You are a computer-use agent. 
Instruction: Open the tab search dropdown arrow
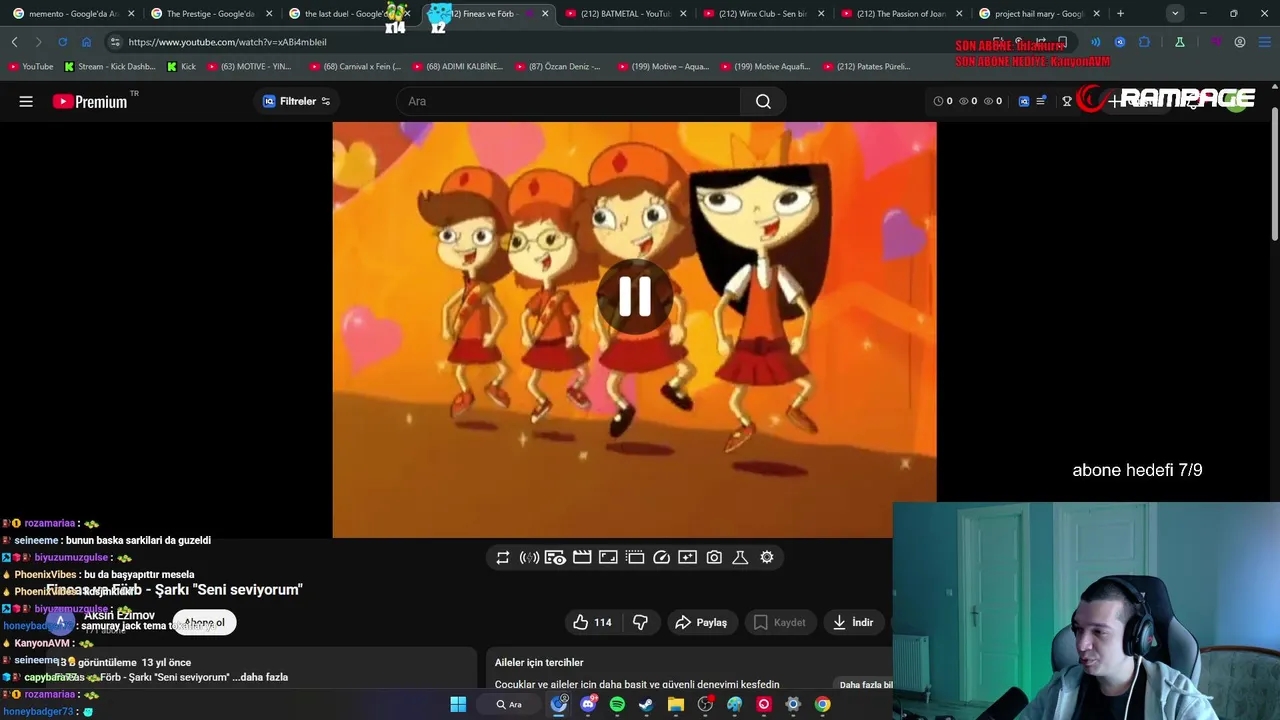(1175, 14)
